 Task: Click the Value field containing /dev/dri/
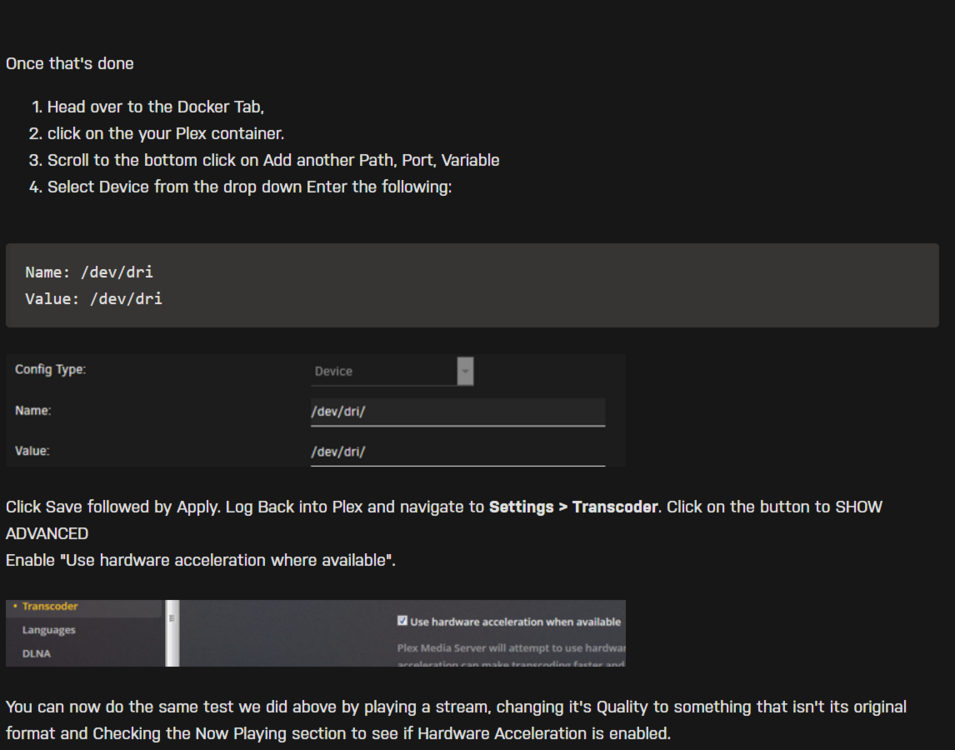tap(458, 452)
